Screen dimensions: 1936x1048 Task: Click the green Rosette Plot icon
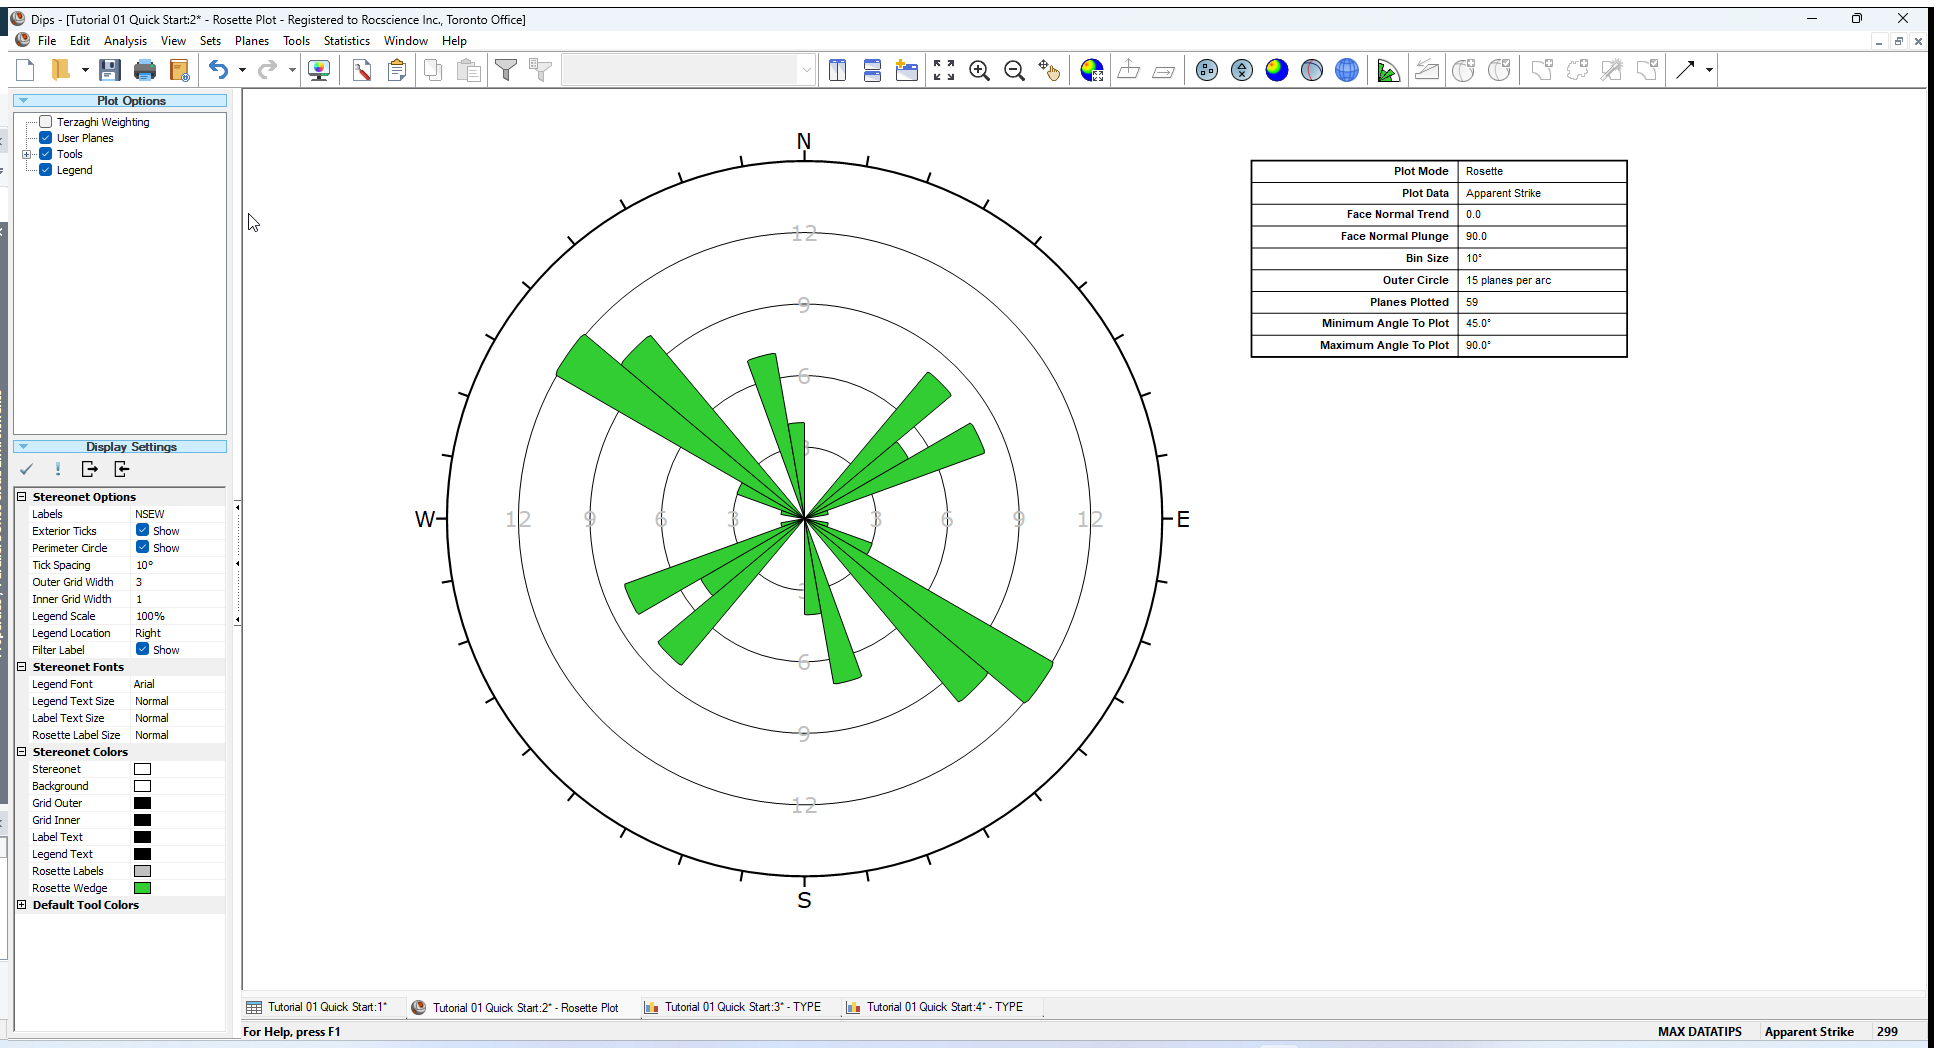[1388, 70]
